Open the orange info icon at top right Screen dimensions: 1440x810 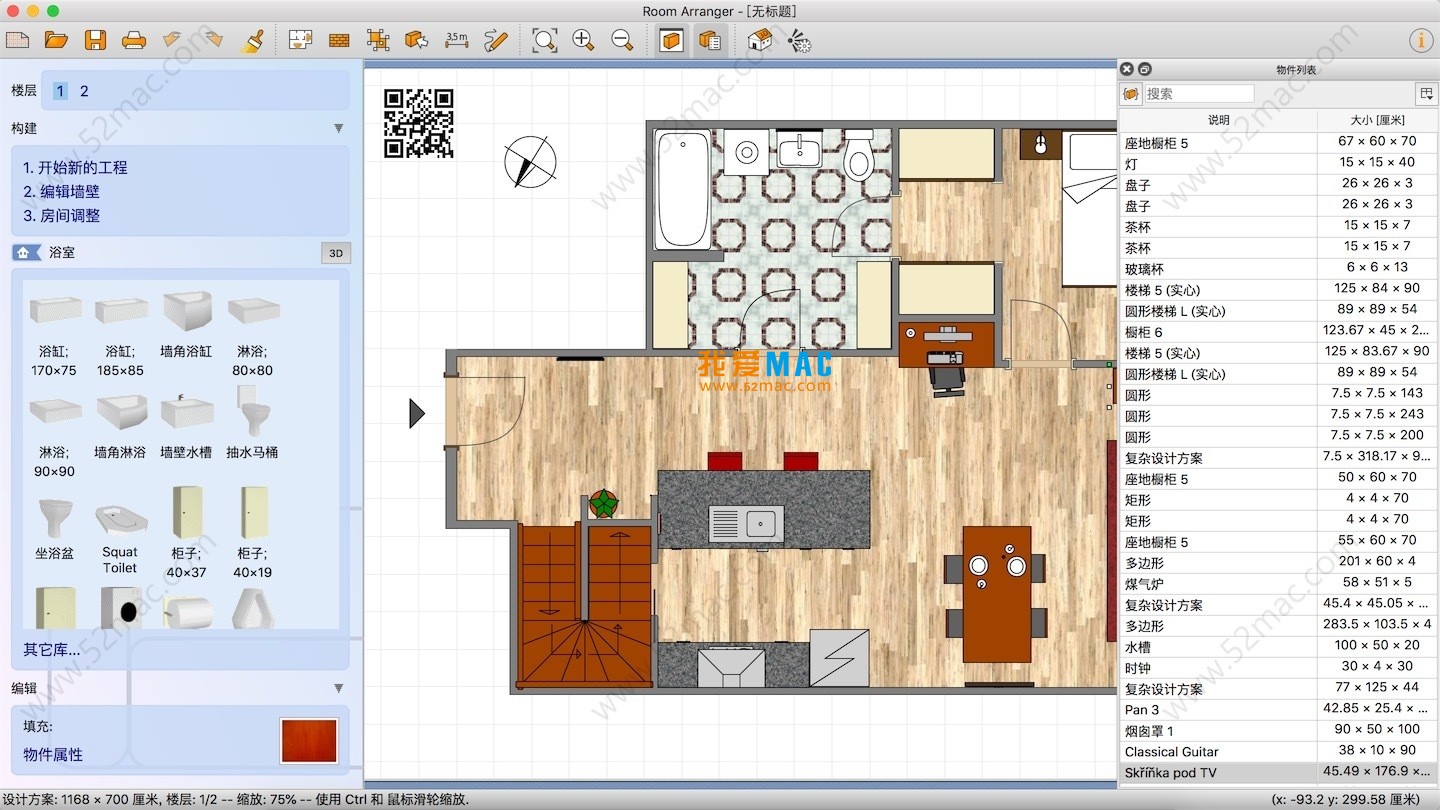pos(1420,40)
